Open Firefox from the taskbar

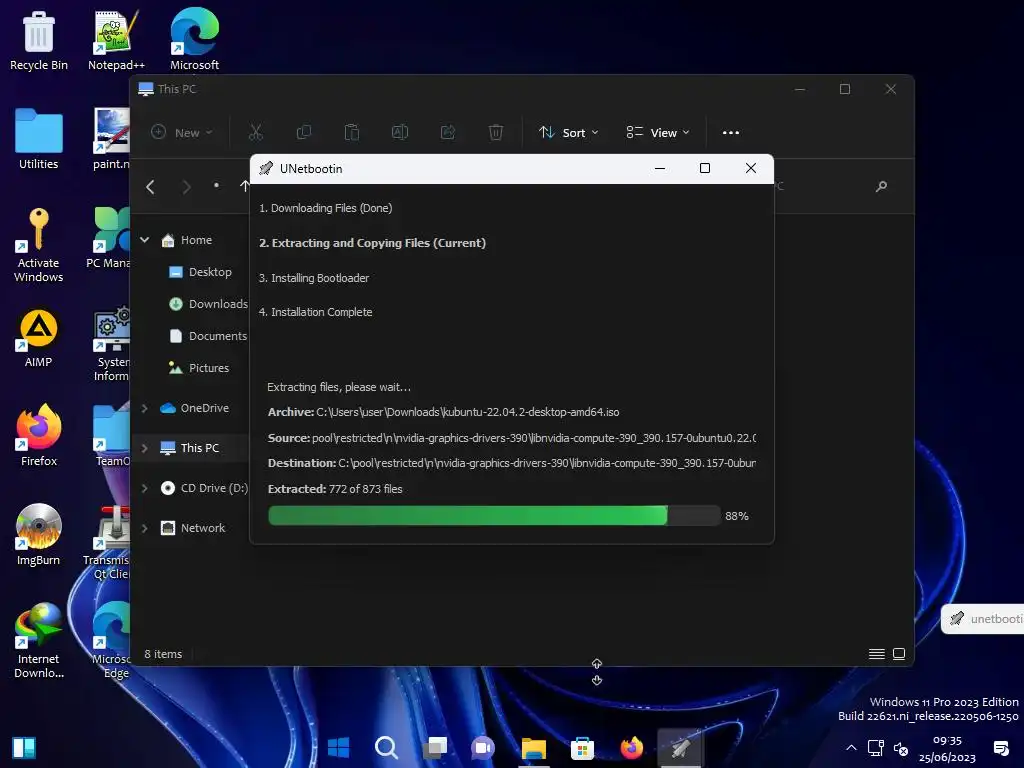[x=632, y=747]
